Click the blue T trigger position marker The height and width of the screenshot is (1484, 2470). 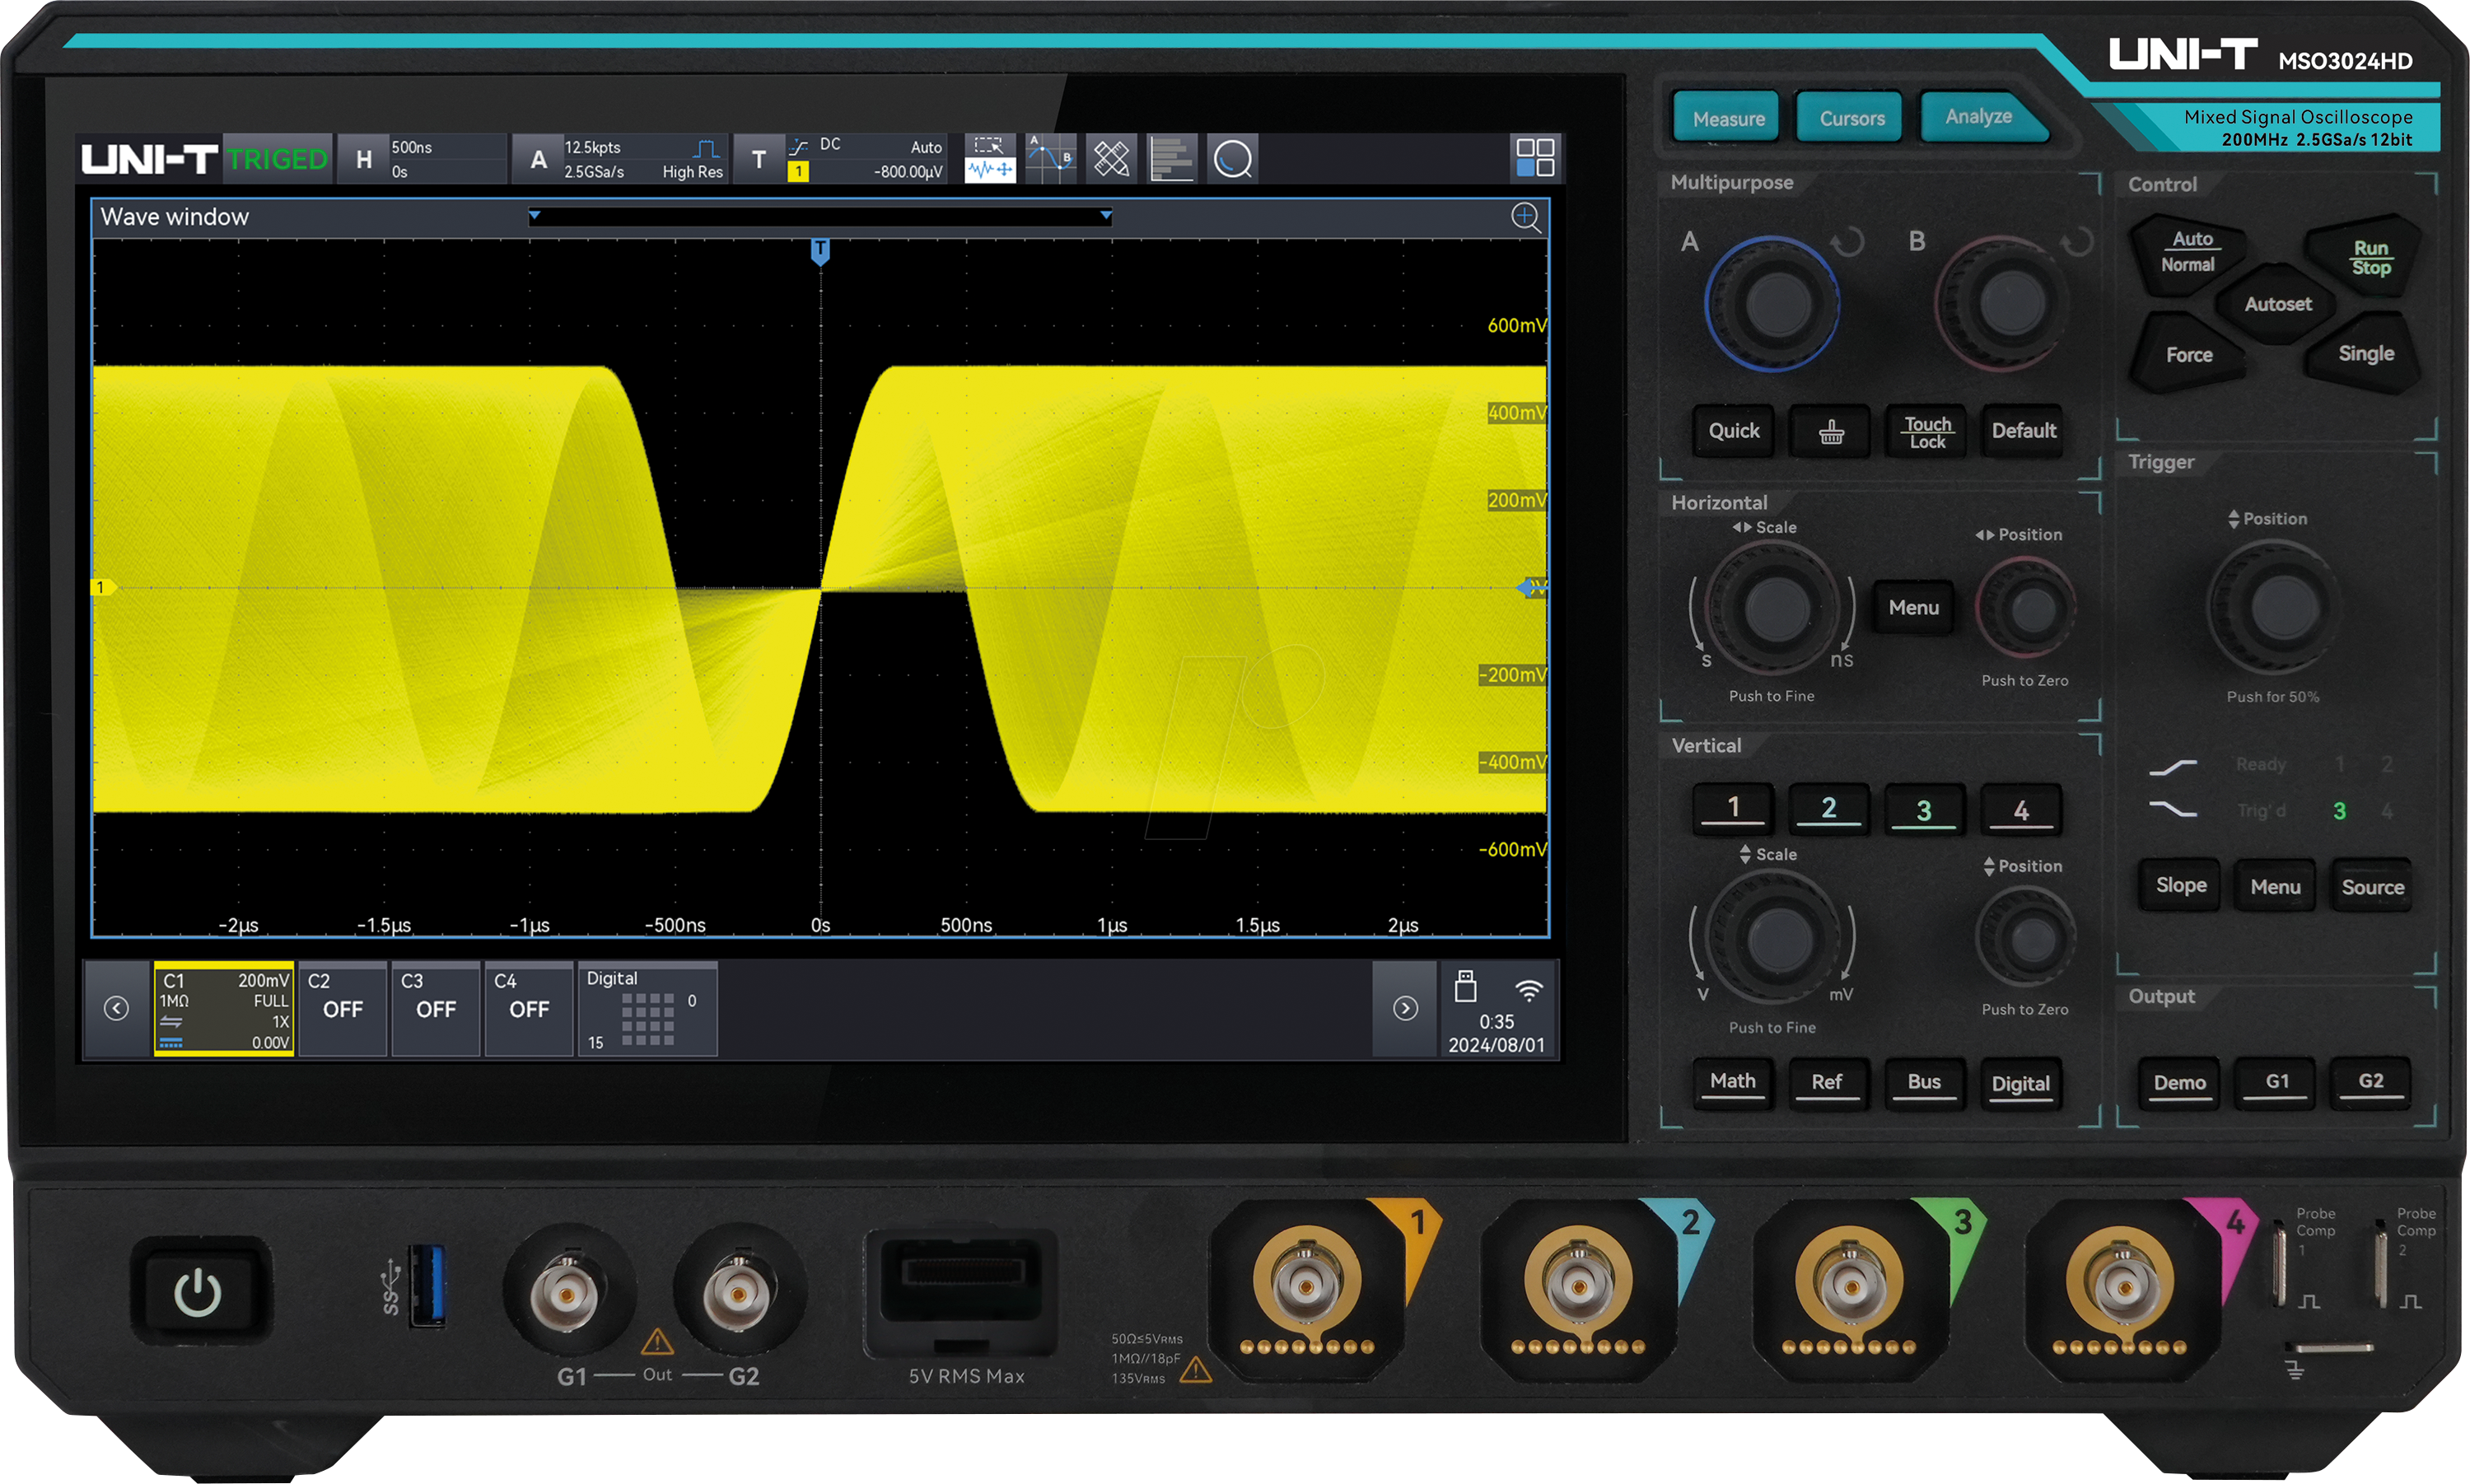click(820, 251)
